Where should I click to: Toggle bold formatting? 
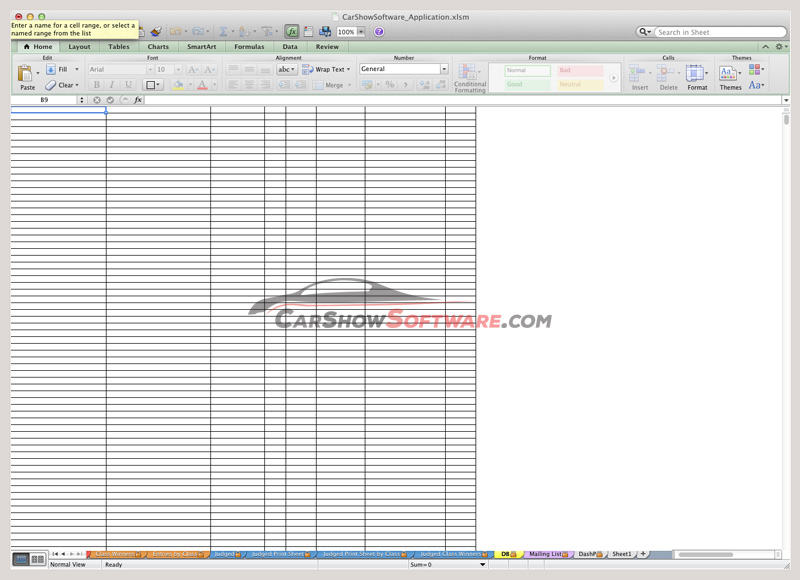(x=95, y=83)
